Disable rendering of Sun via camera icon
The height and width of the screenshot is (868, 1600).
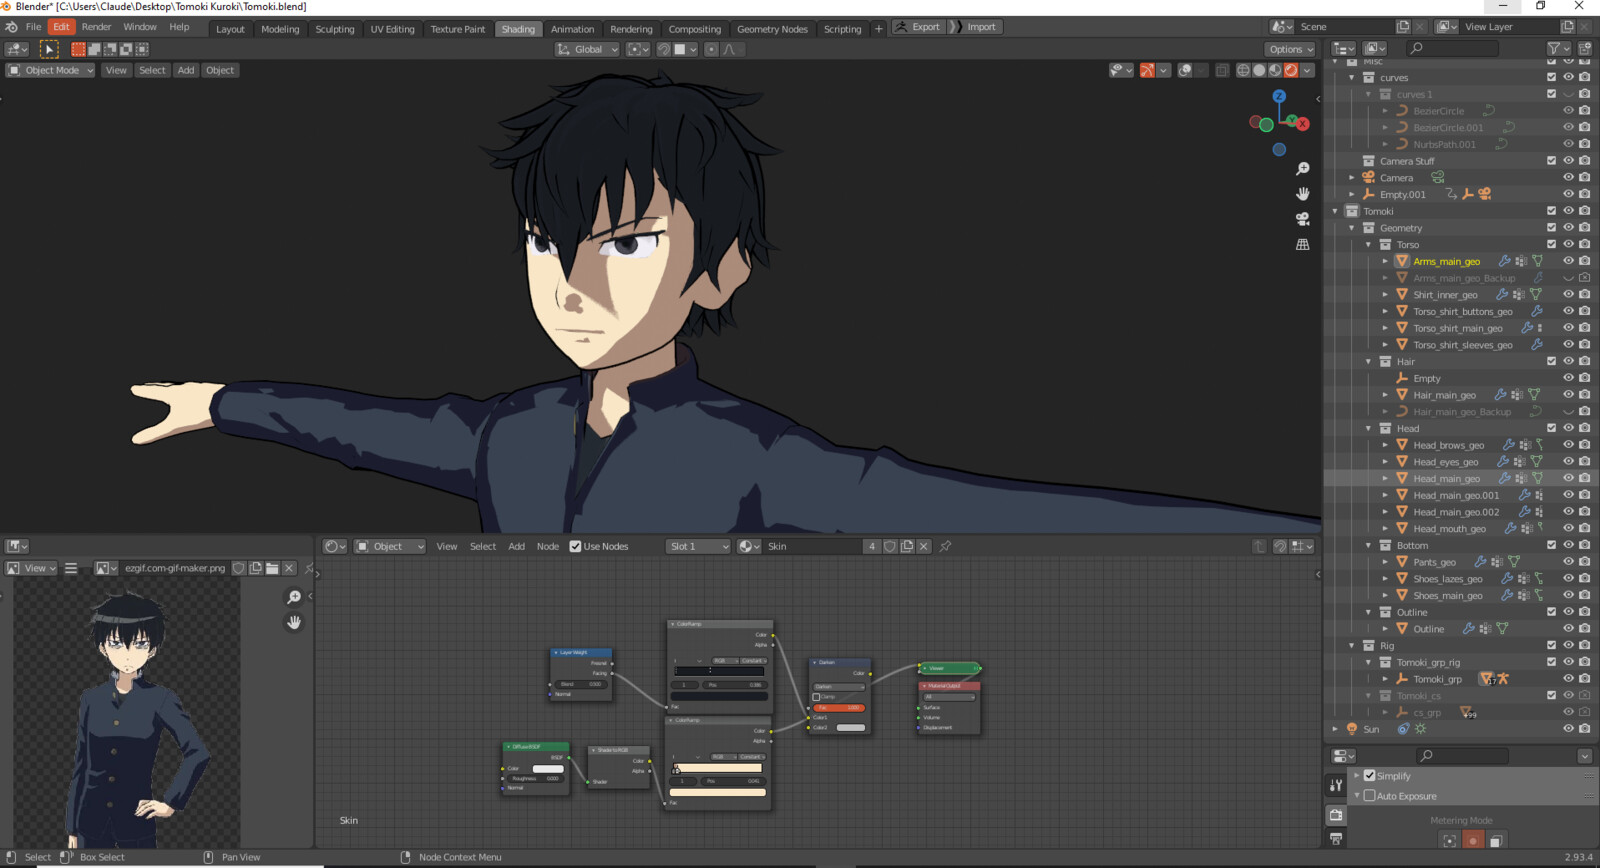tap(1585, 729)
